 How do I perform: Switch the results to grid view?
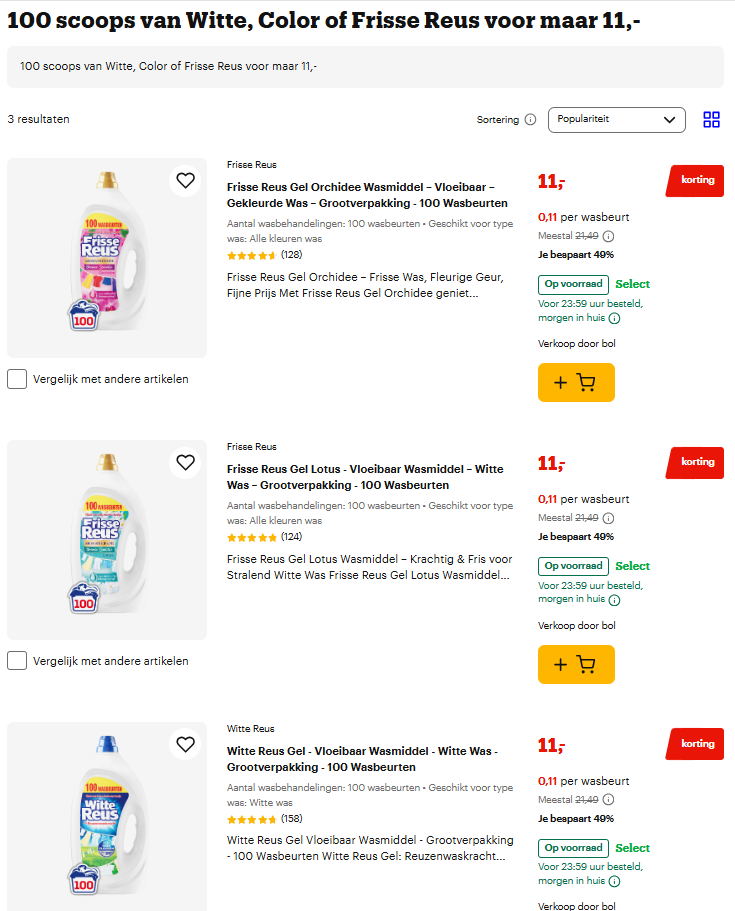[x=711, y=119]
